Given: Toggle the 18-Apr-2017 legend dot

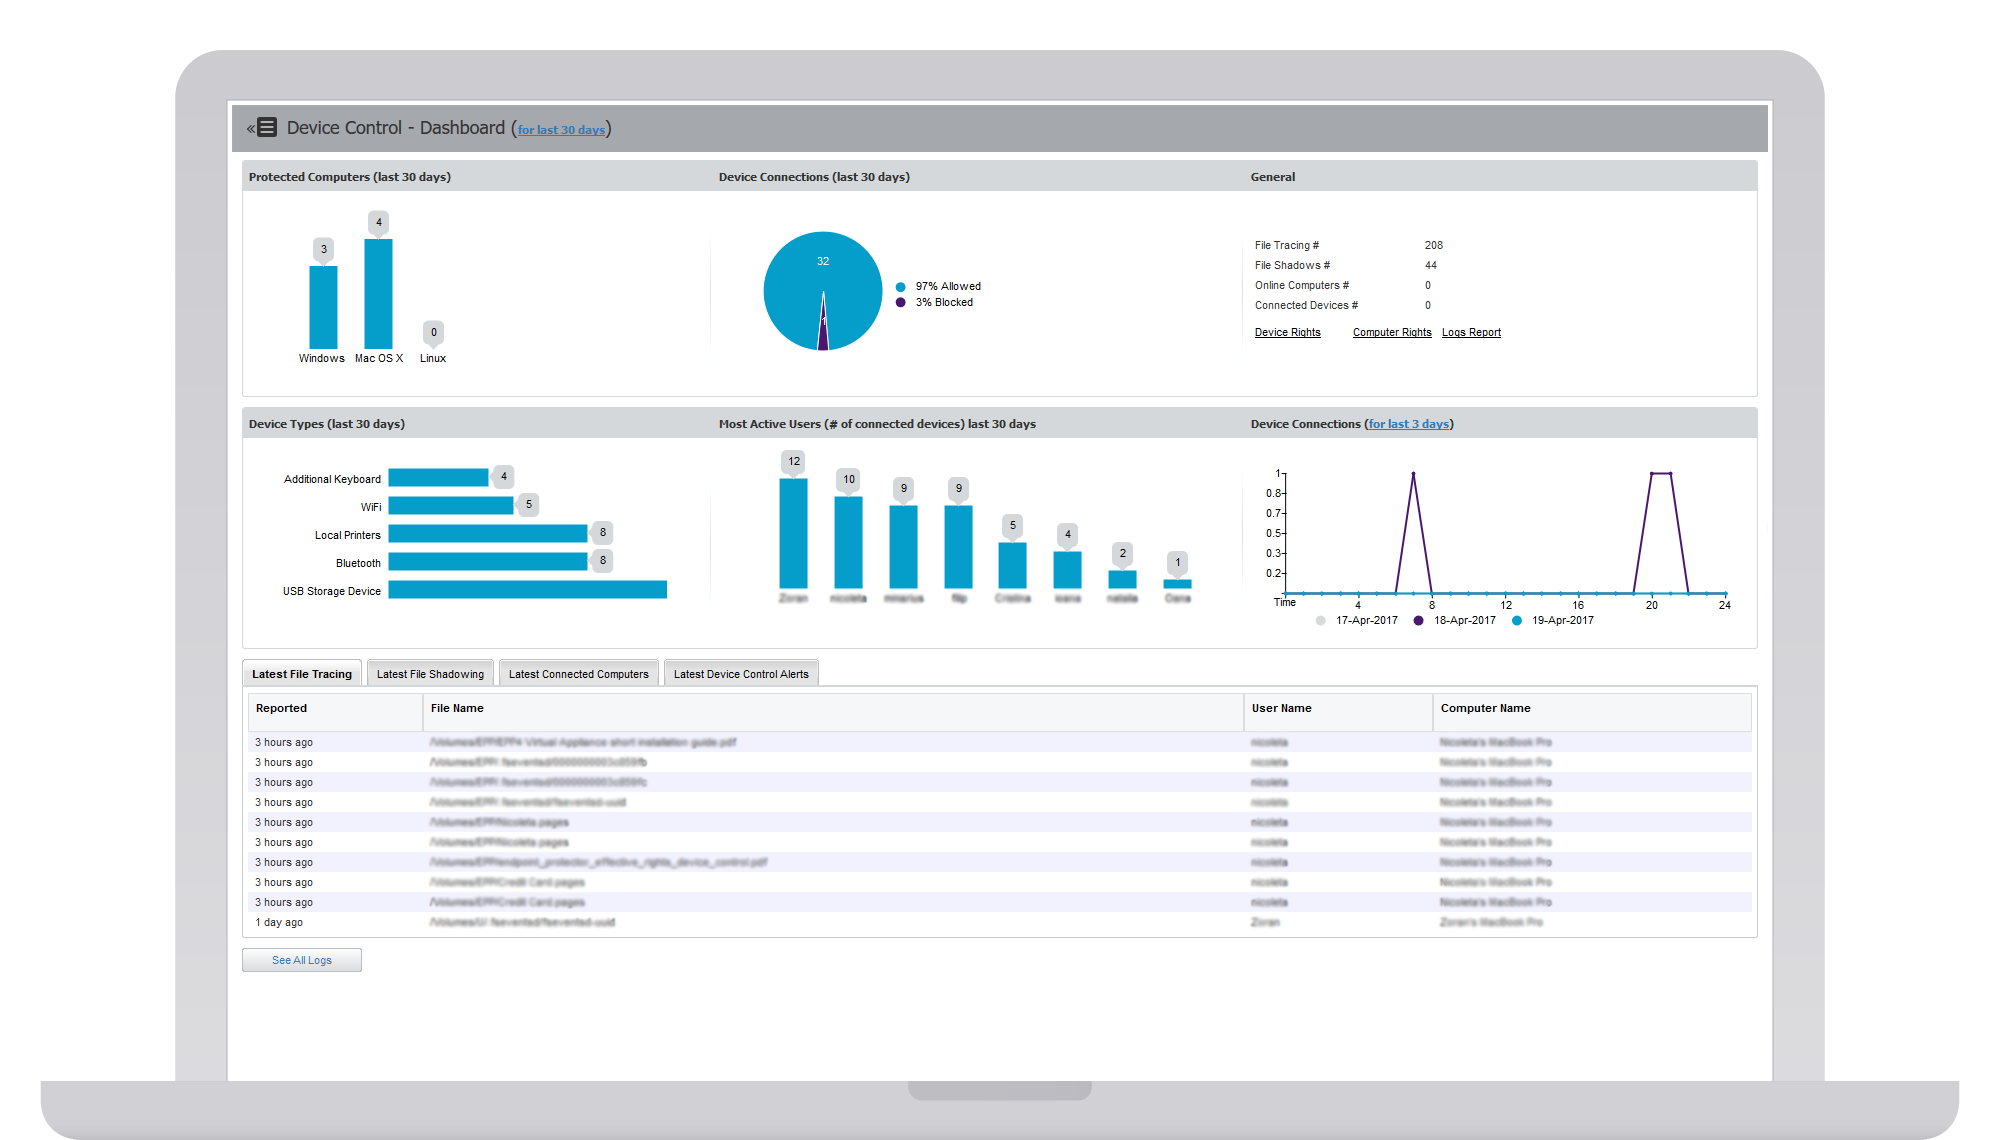Looking at the screenshot, I should [1418, 621].
